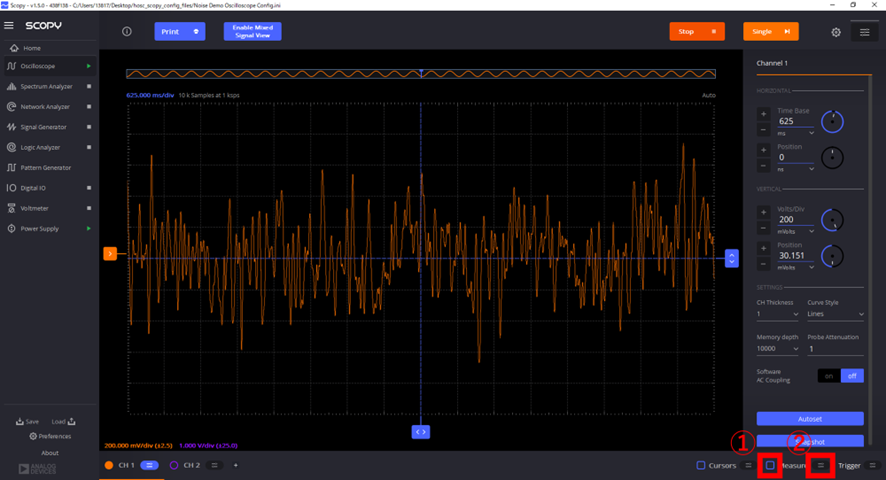Enable the Cursors checkbox

(x=701, y=465)
